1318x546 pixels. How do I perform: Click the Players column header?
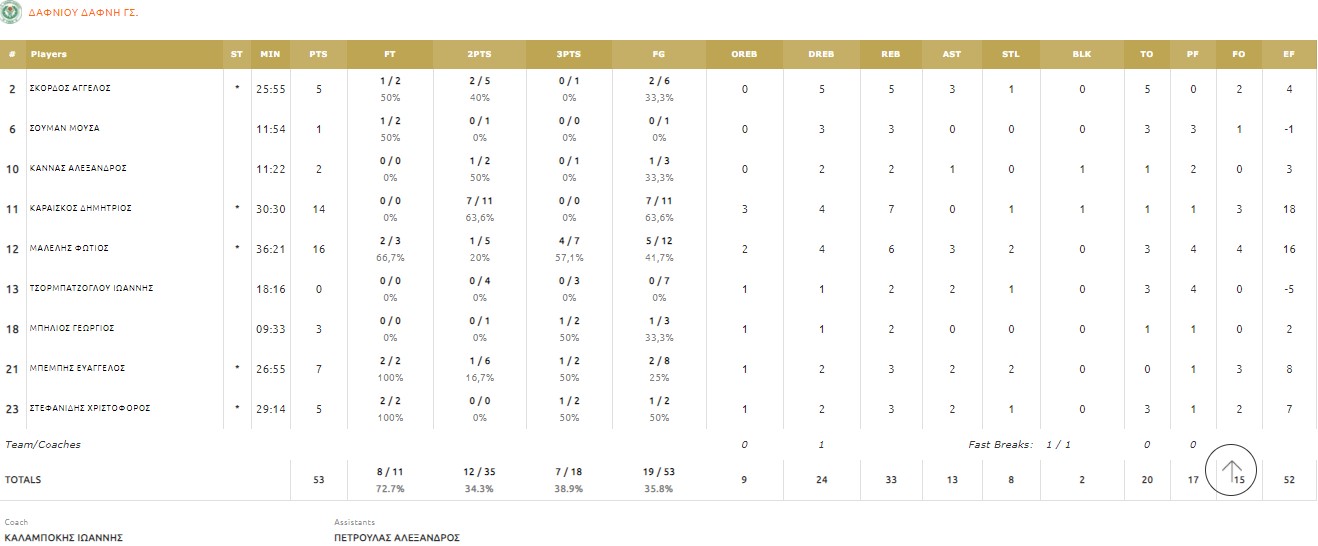click(x=49, y=54)
